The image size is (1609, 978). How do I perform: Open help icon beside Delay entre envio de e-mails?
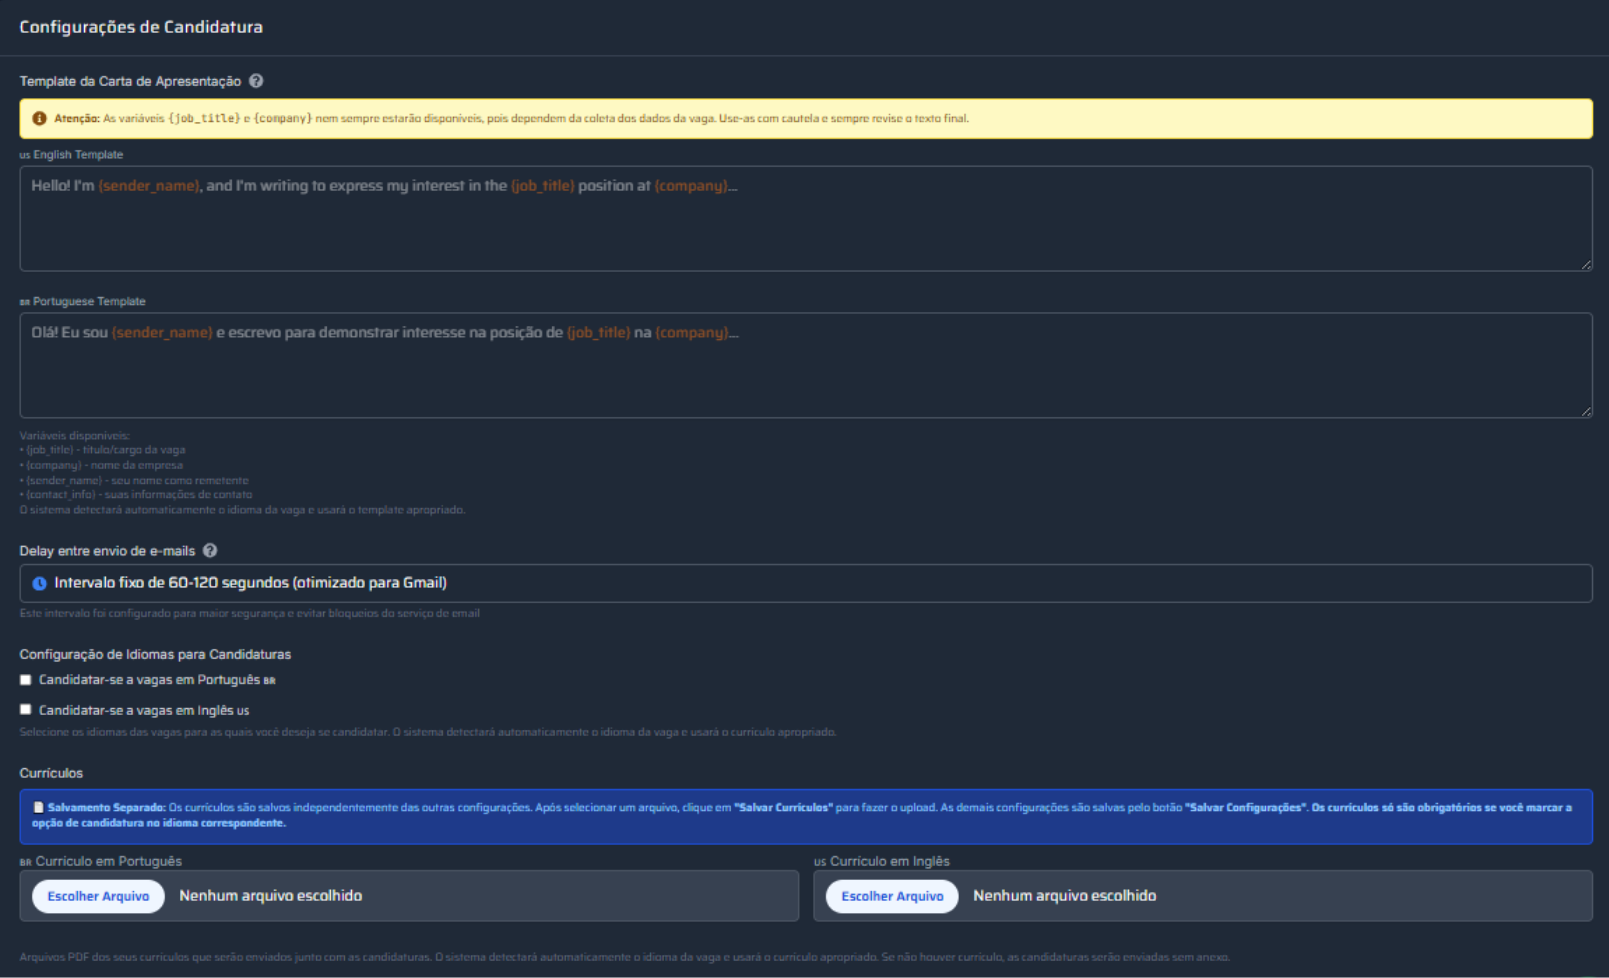click(x=210, y=551)
